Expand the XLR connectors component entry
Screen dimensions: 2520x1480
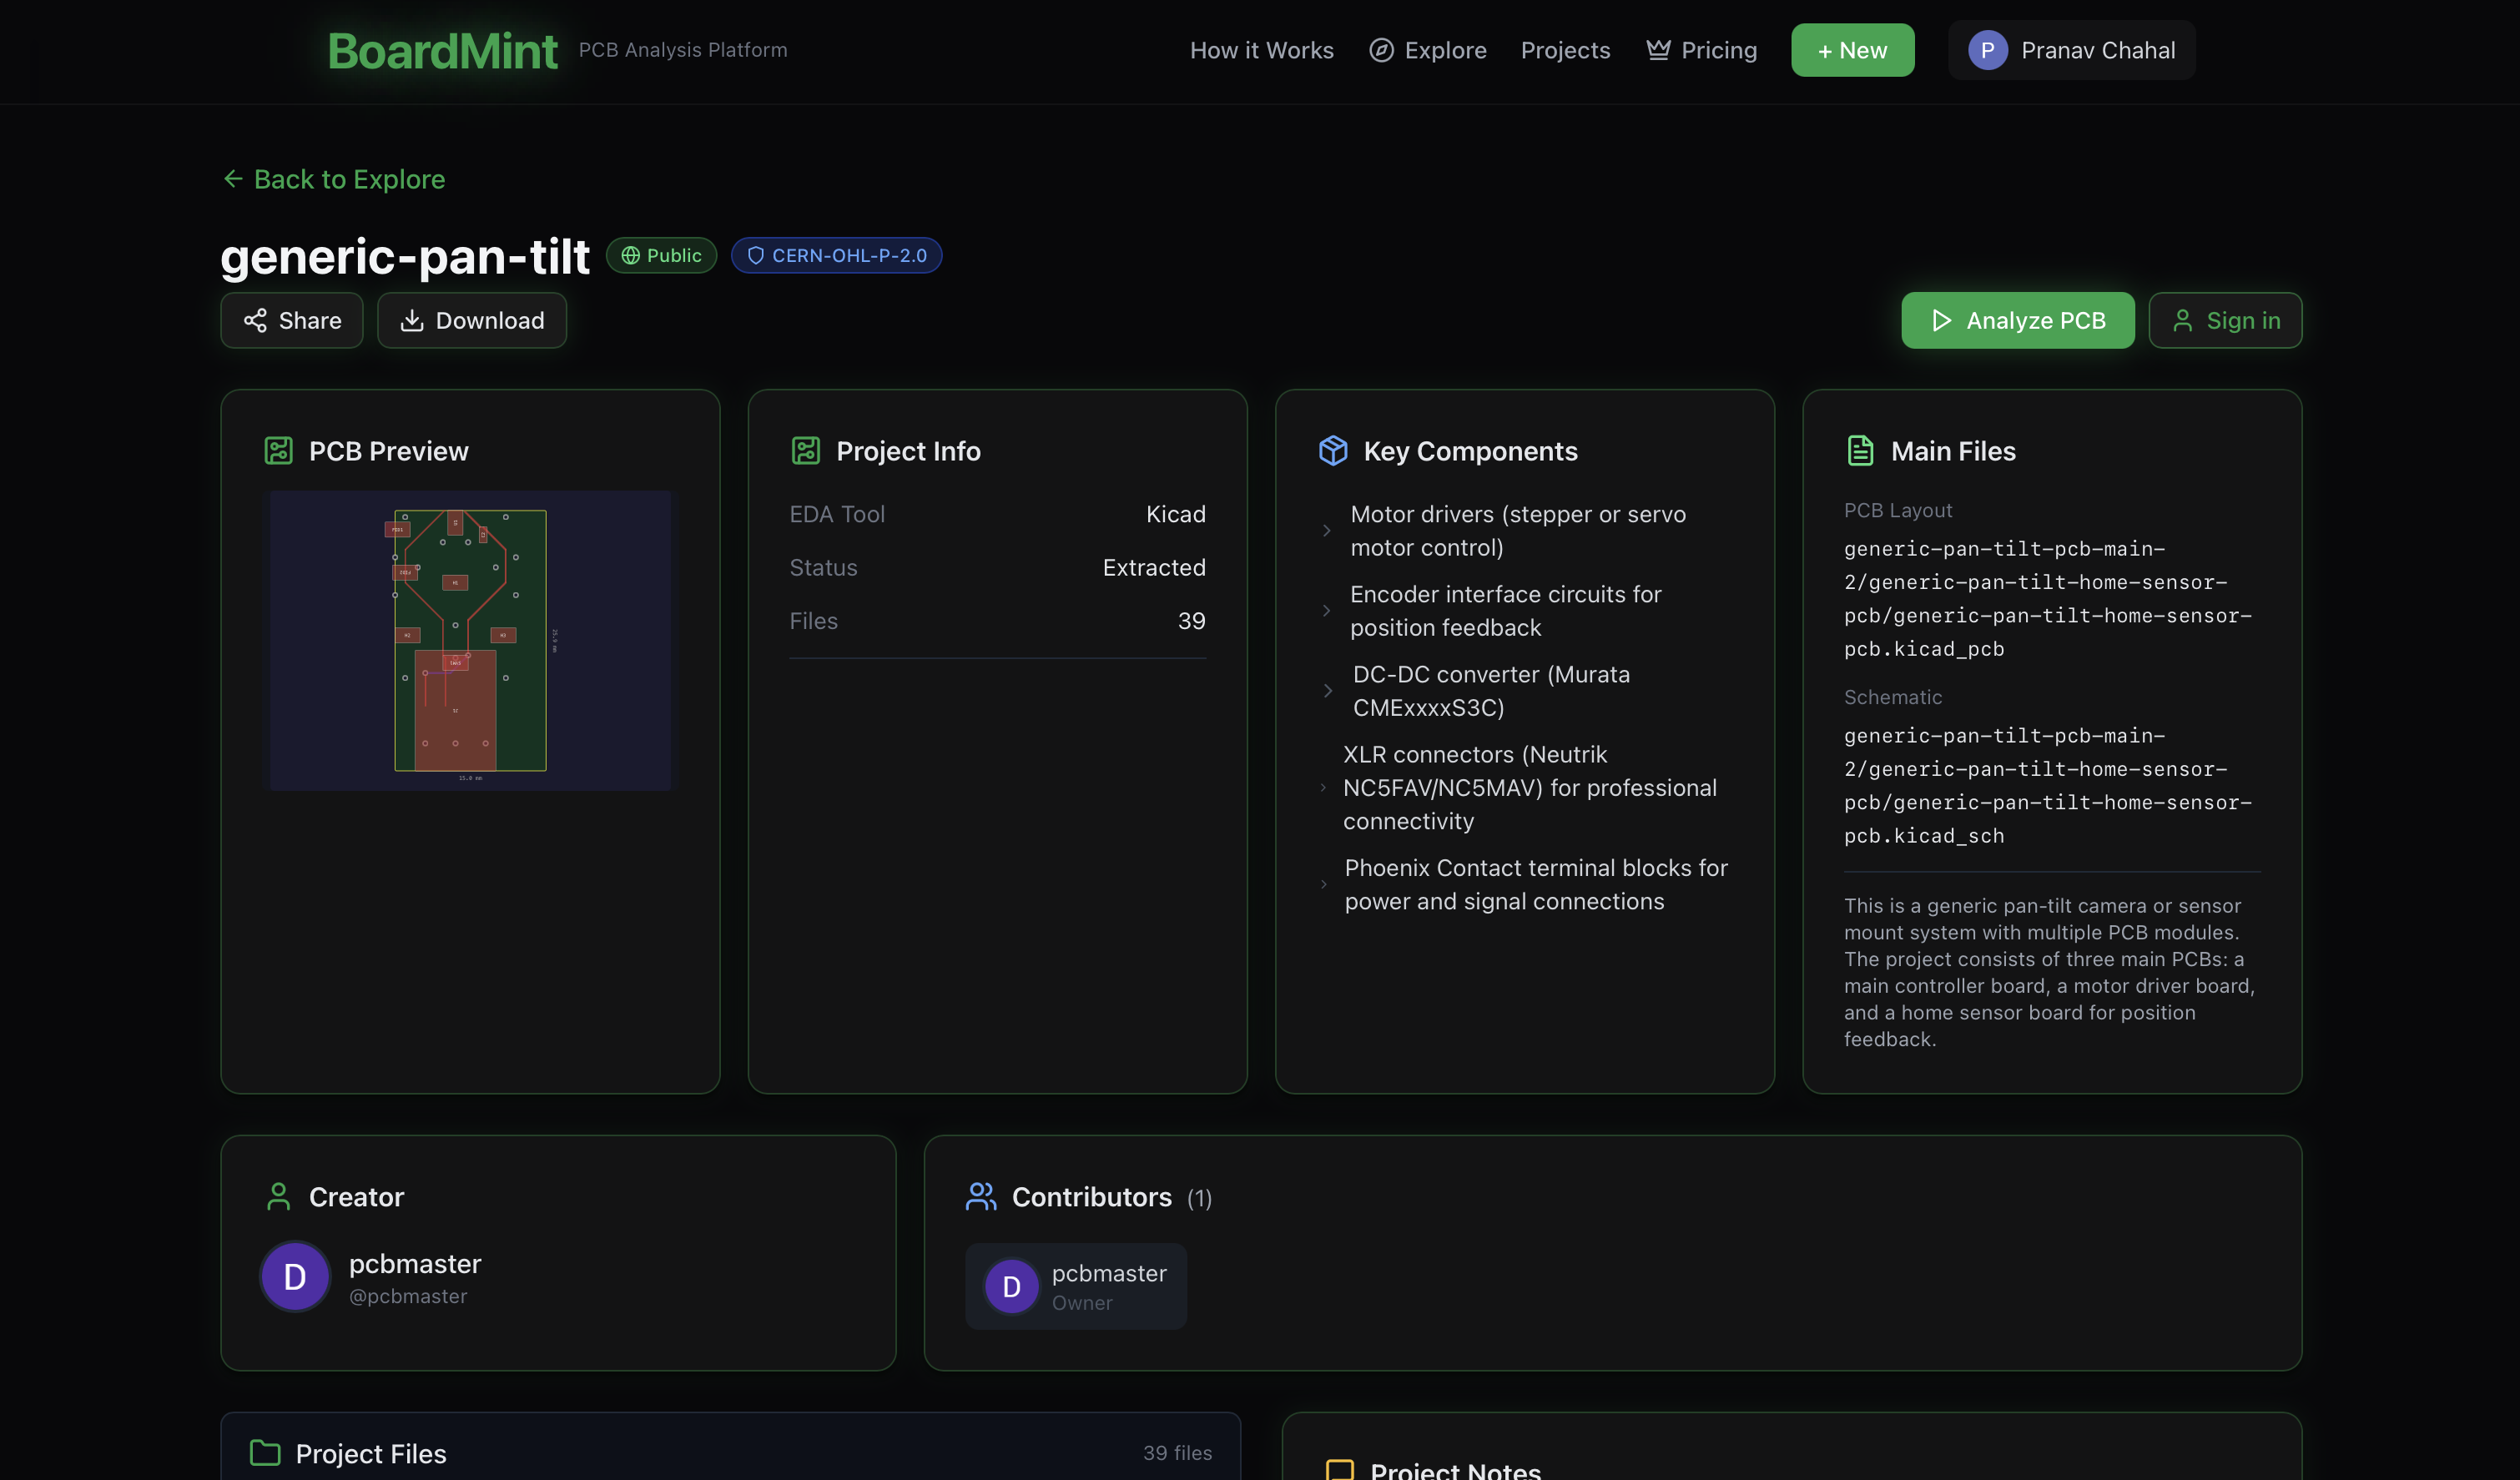pos(1327,787)
